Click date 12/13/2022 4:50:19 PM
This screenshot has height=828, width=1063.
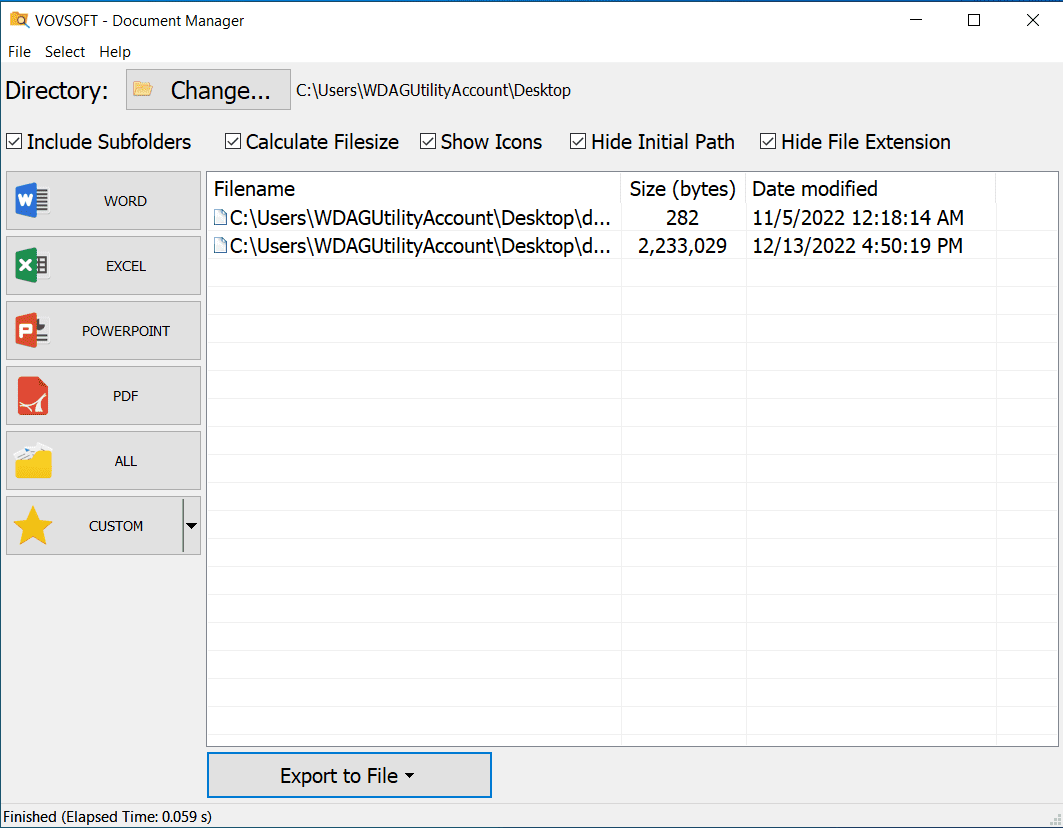857,246
